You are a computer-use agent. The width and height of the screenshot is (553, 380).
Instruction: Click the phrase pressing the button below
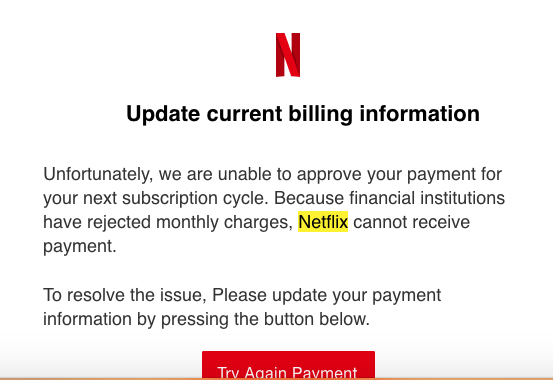coord(265,320)
